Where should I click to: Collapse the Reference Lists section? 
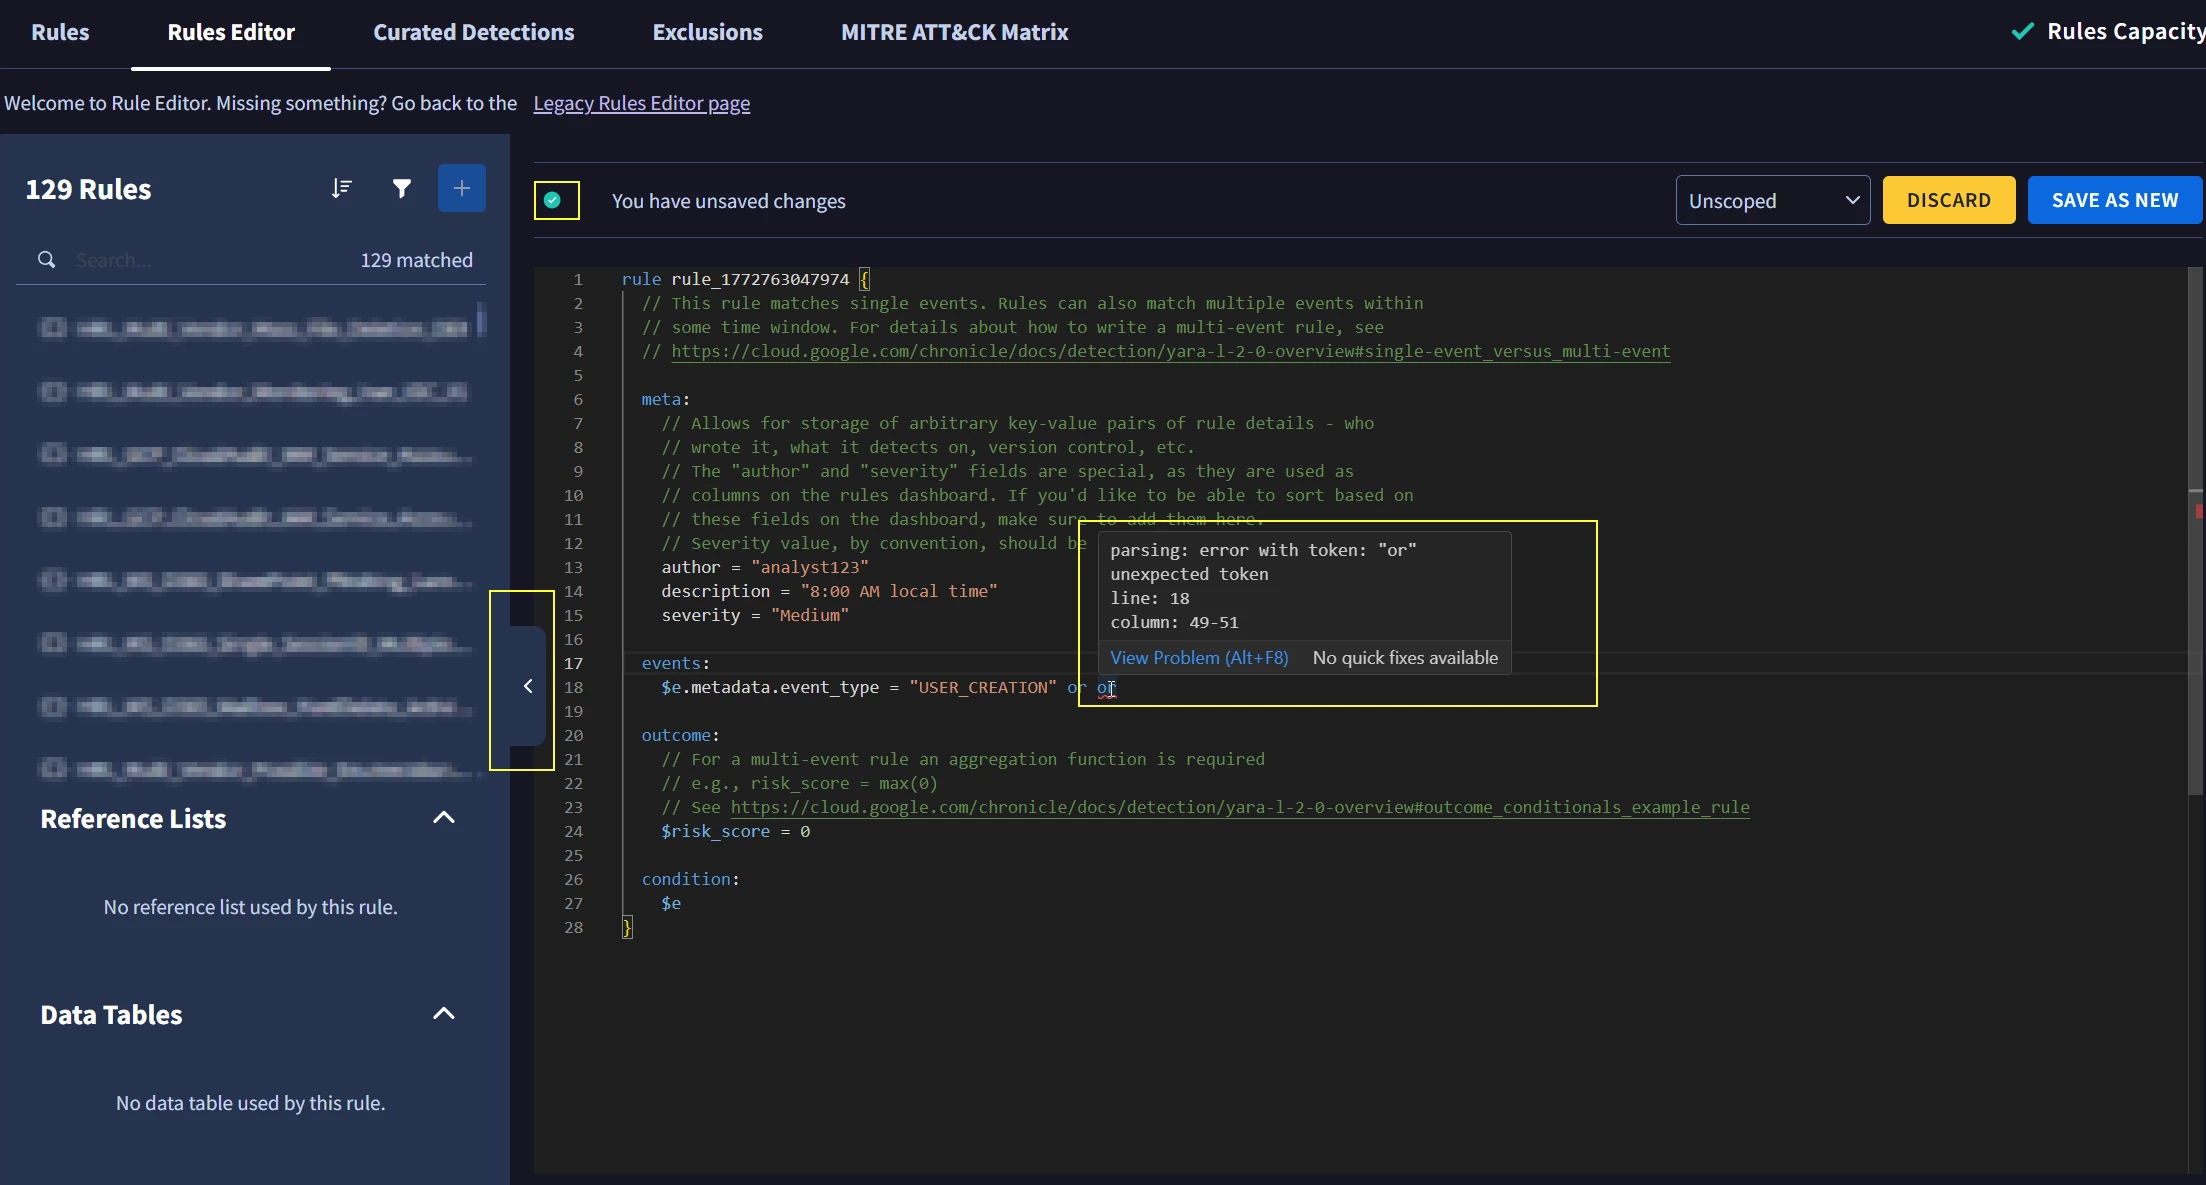point(443,818)
